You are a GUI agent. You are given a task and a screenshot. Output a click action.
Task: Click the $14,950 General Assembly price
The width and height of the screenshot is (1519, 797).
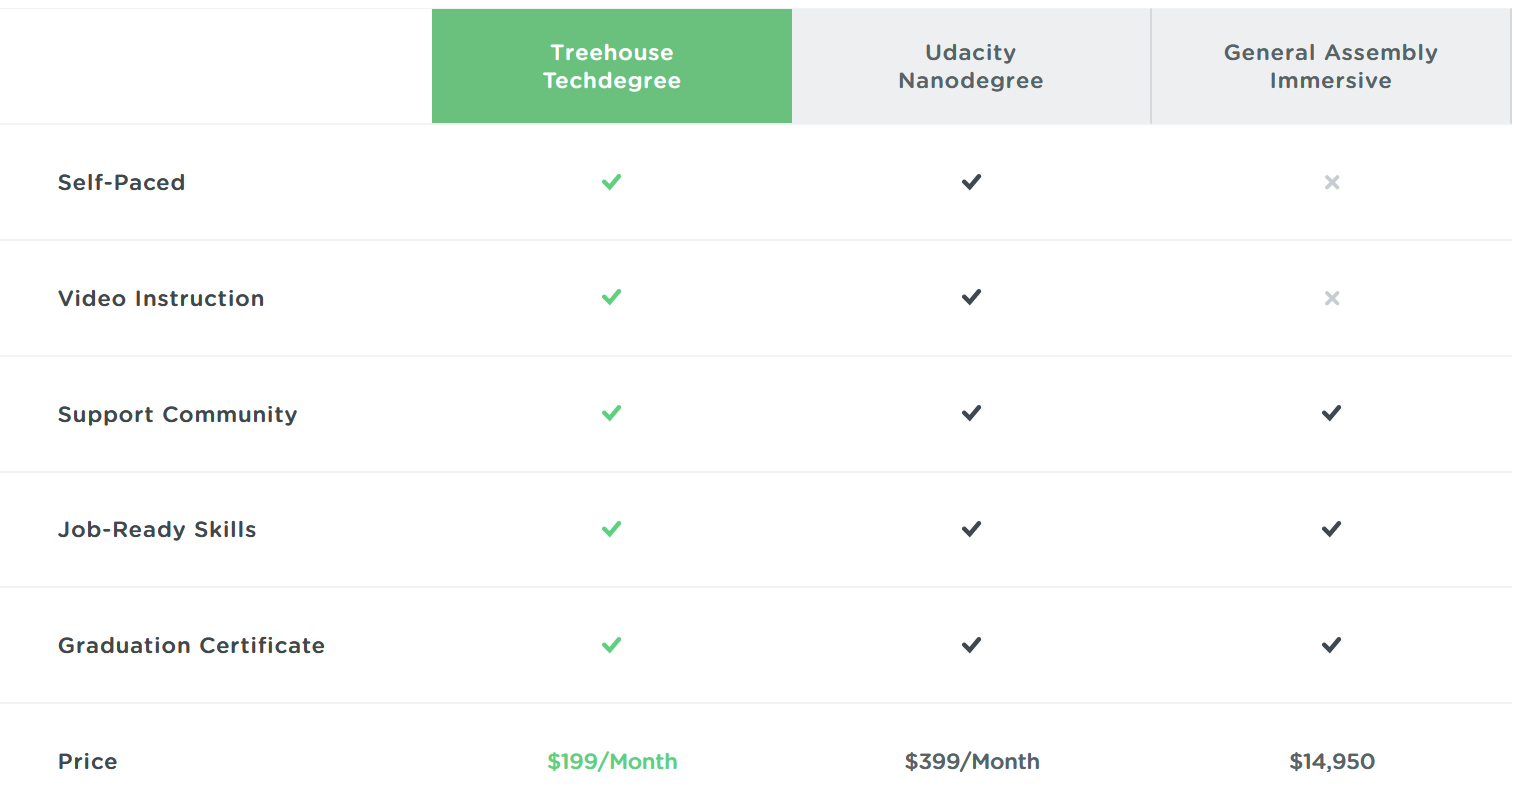coord(1332,762)
